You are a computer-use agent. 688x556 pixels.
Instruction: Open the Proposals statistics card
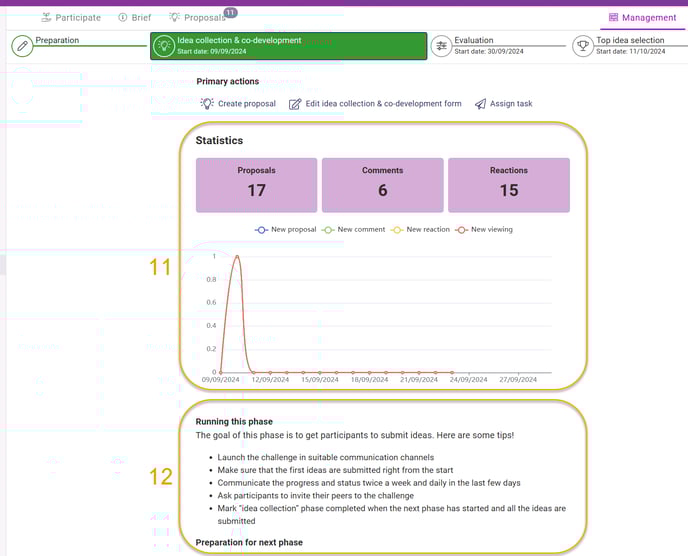[x=257, y=185]
